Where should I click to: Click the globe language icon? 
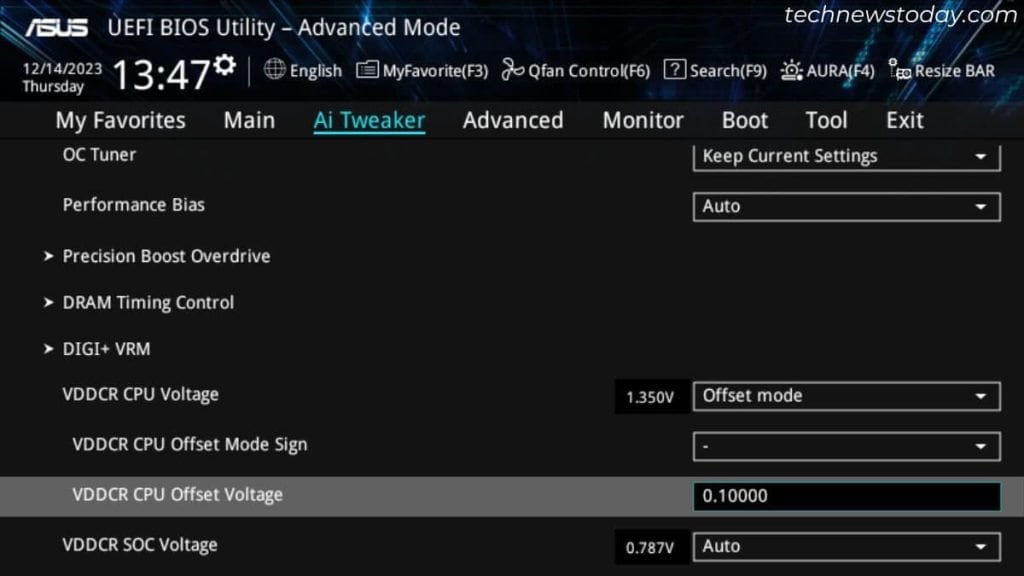pyautogui.click(x=275, y=69)
